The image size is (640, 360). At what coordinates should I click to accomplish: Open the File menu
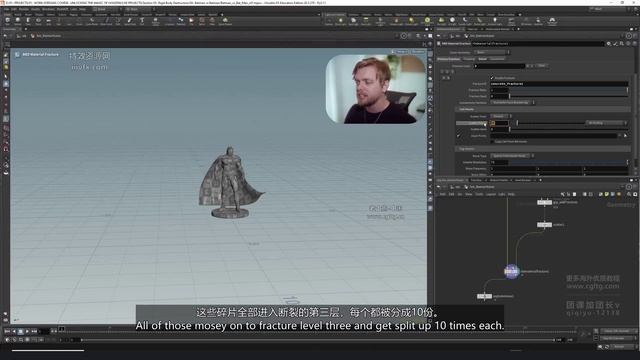coord(7,9)
